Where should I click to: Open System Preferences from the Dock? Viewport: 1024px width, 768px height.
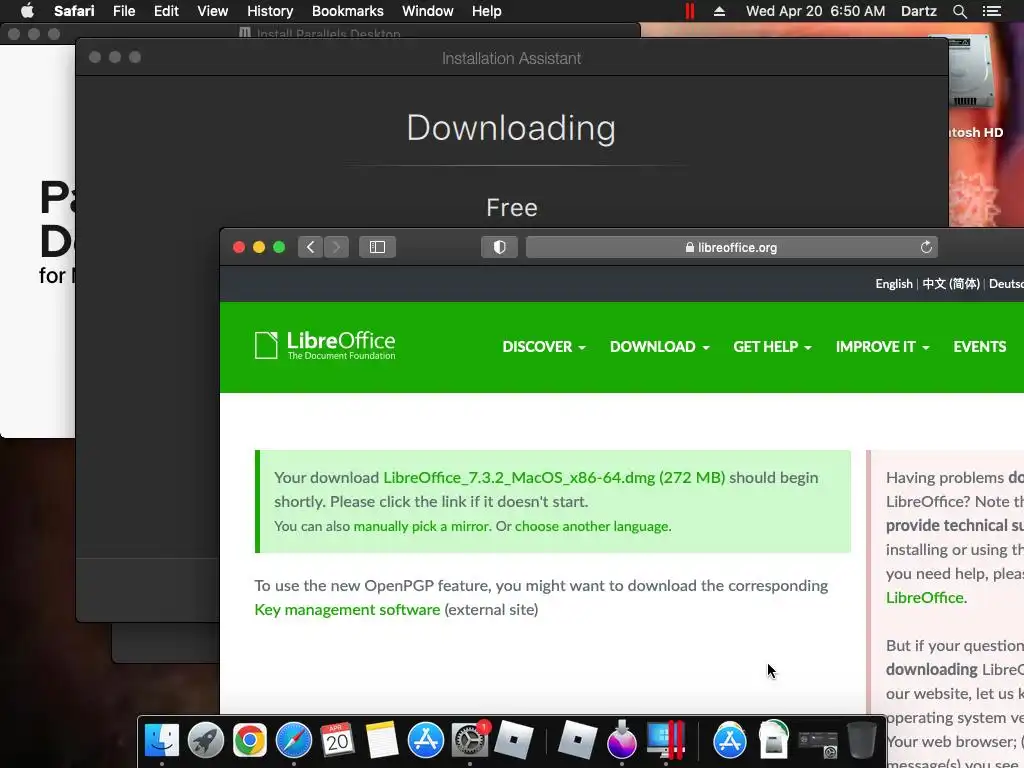pyautogui.click(x=470, y=741)
